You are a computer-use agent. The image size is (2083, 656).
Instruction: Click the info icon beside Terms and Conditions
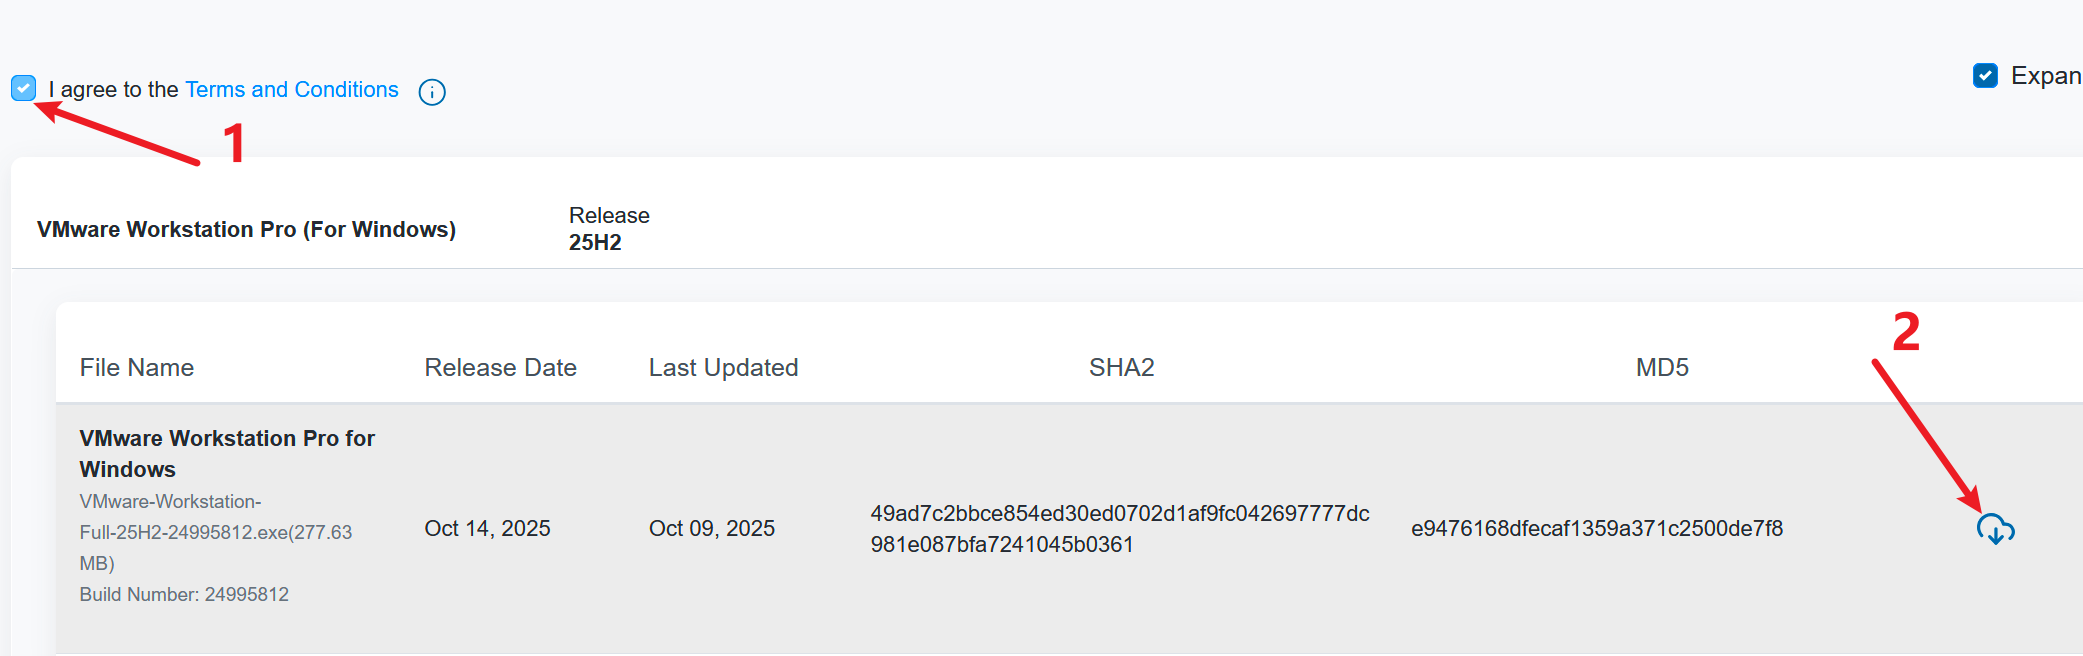[432, 92]
